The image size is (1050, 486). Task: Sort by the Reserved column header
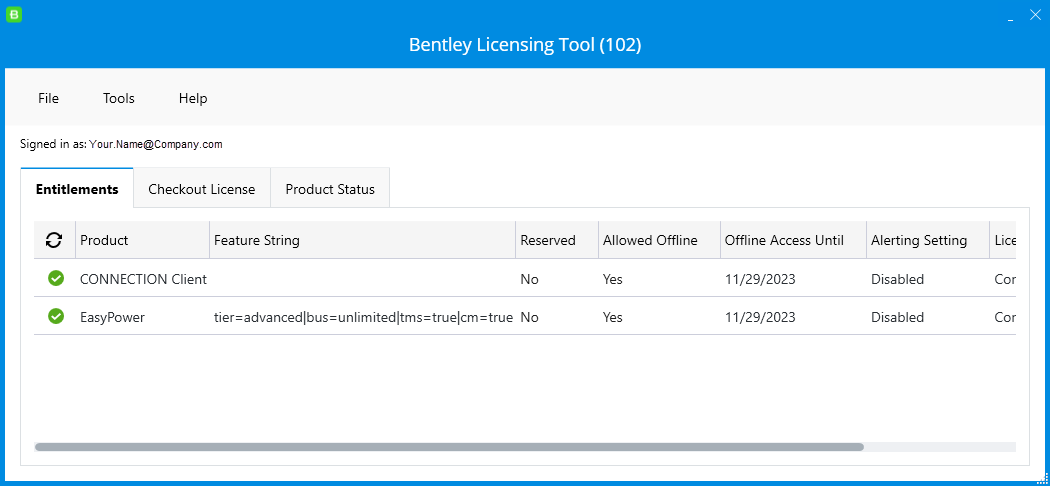(557, 240)
